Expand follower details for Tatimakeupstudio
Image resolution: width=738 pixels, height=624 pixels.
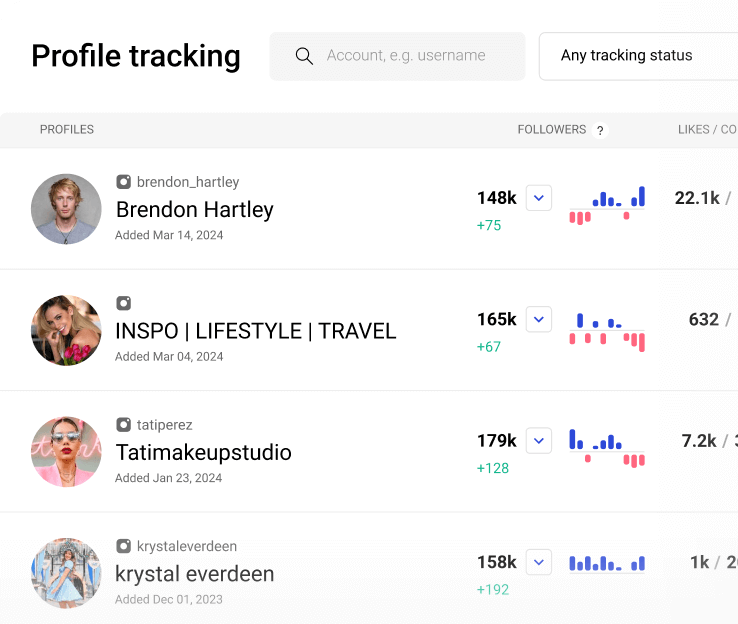tap(539, 441)
